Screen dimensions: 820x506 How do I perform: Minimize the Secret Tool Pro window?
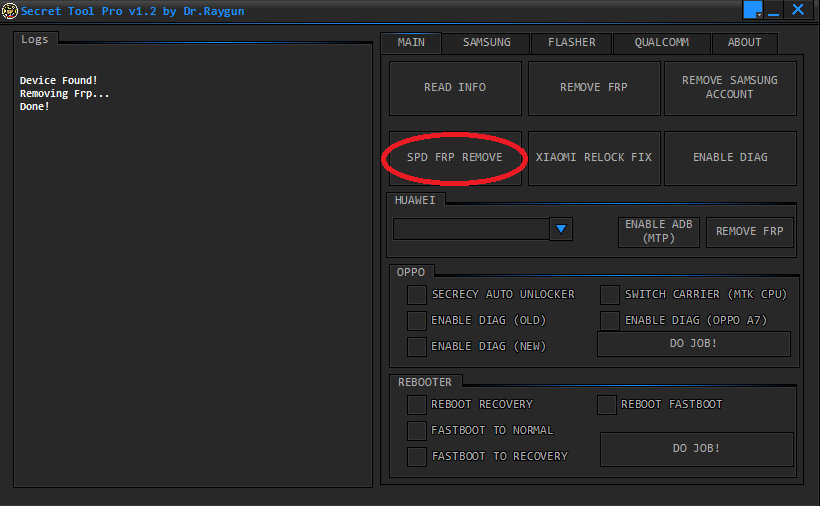(x=773, y=10)
